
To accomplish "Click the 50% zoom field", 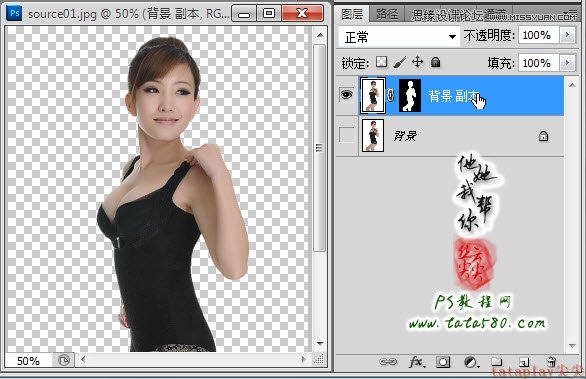I will tap(28, 361).
